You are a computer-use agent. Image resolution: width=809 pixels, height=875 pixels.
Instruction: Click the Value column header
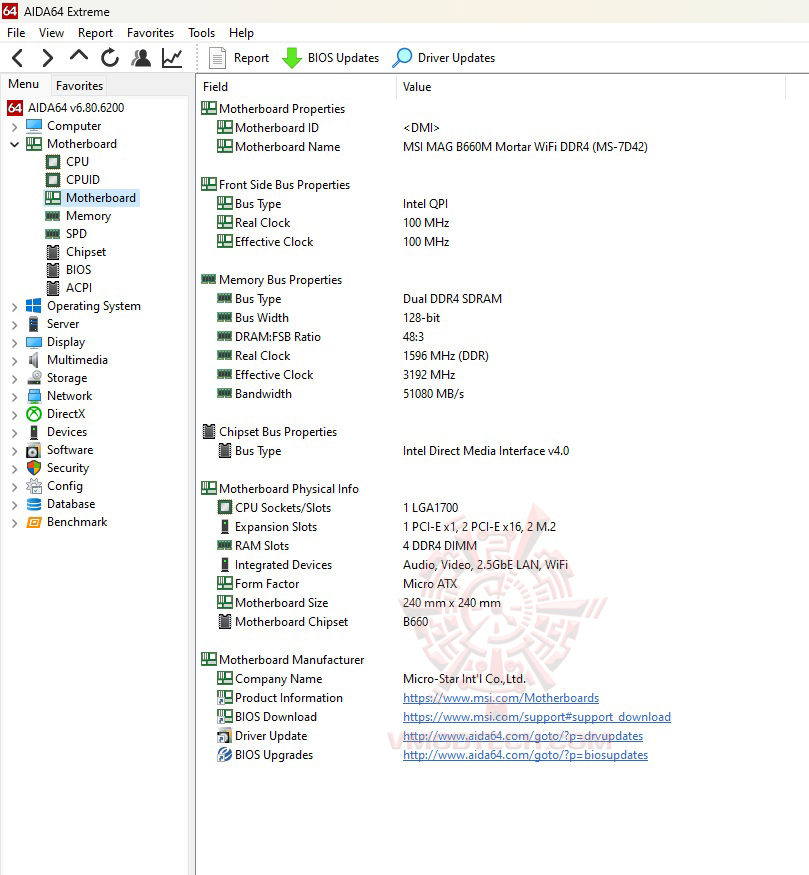(x=591, y=87)
